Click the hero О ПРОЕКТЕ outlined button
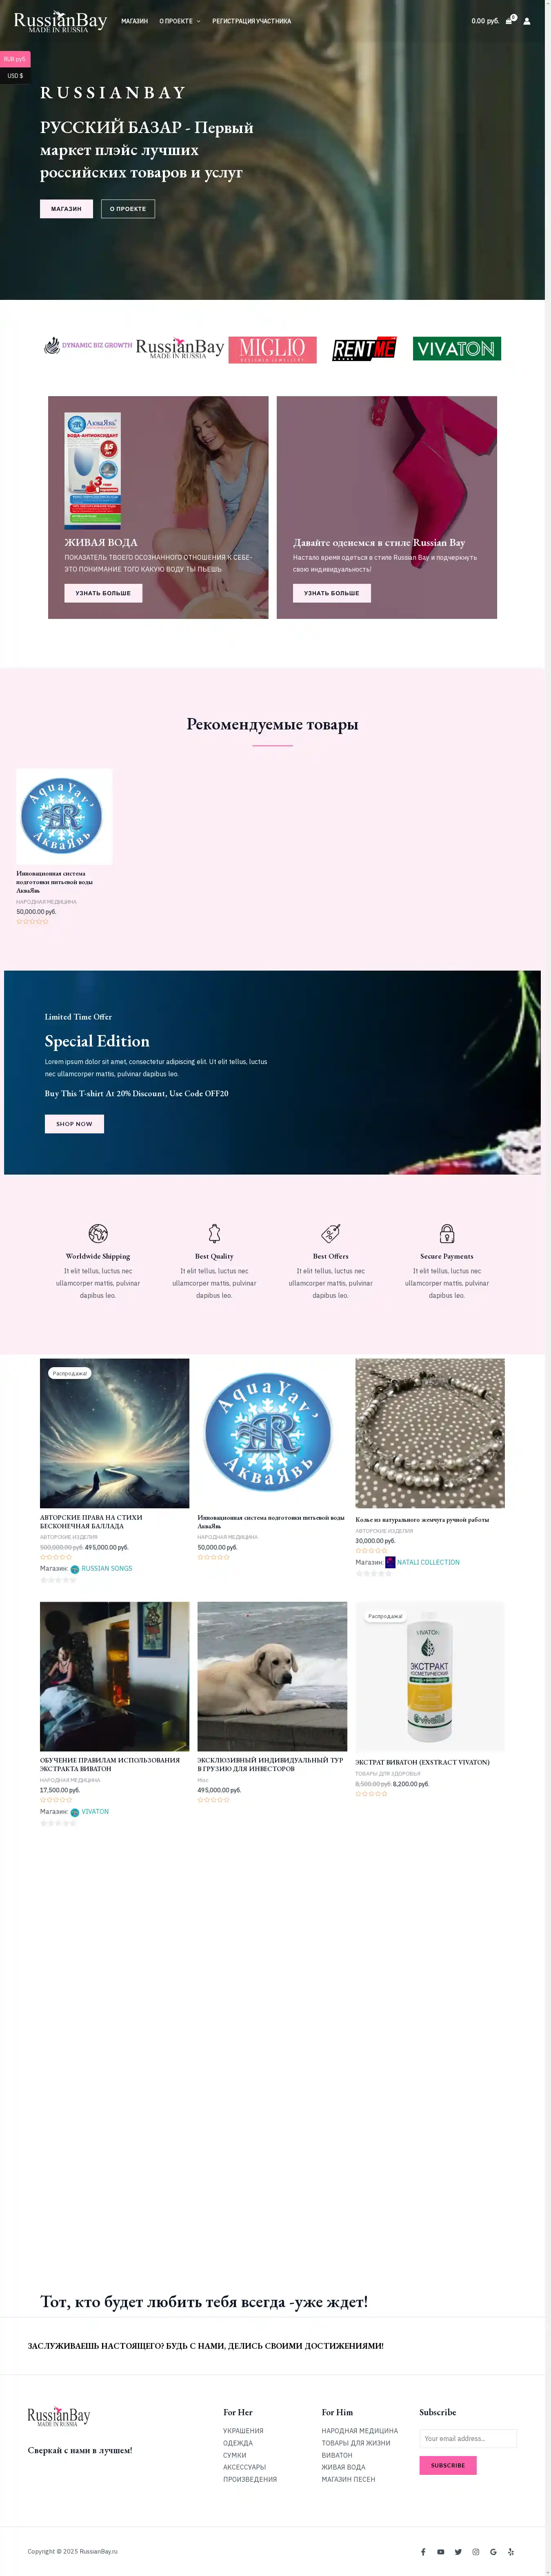 [x=128, y=209]
